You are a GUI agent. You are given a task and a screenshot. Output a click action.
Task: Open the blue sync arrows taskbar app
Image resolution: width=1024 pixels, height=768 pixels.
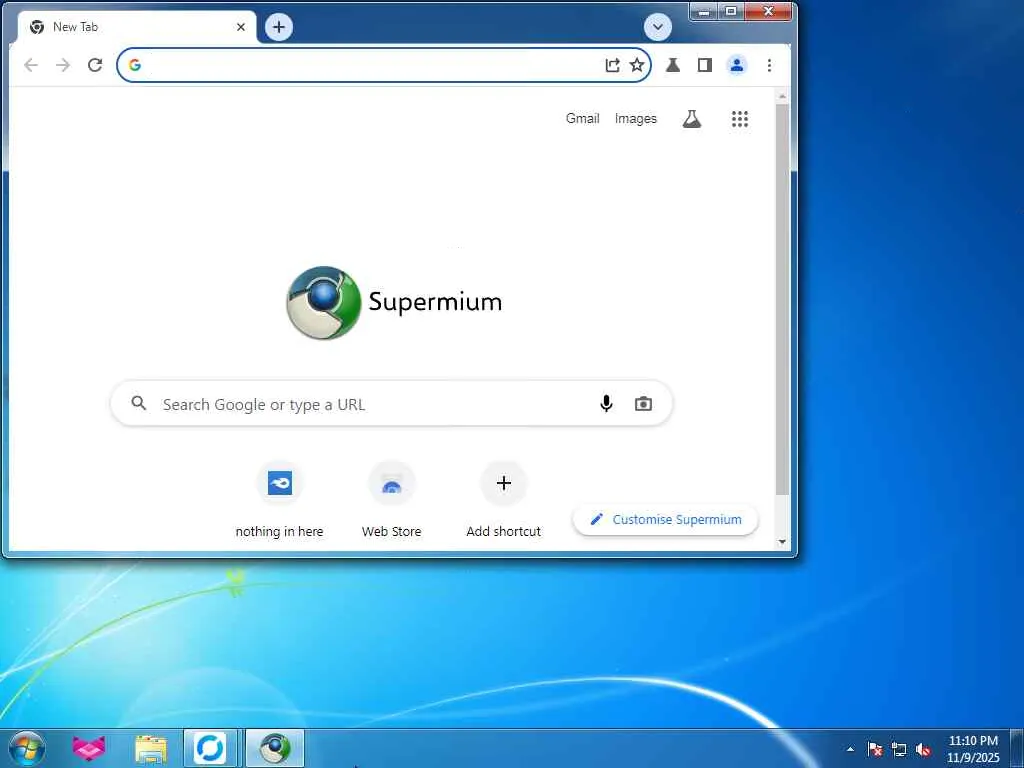click(x=210, y=748)
